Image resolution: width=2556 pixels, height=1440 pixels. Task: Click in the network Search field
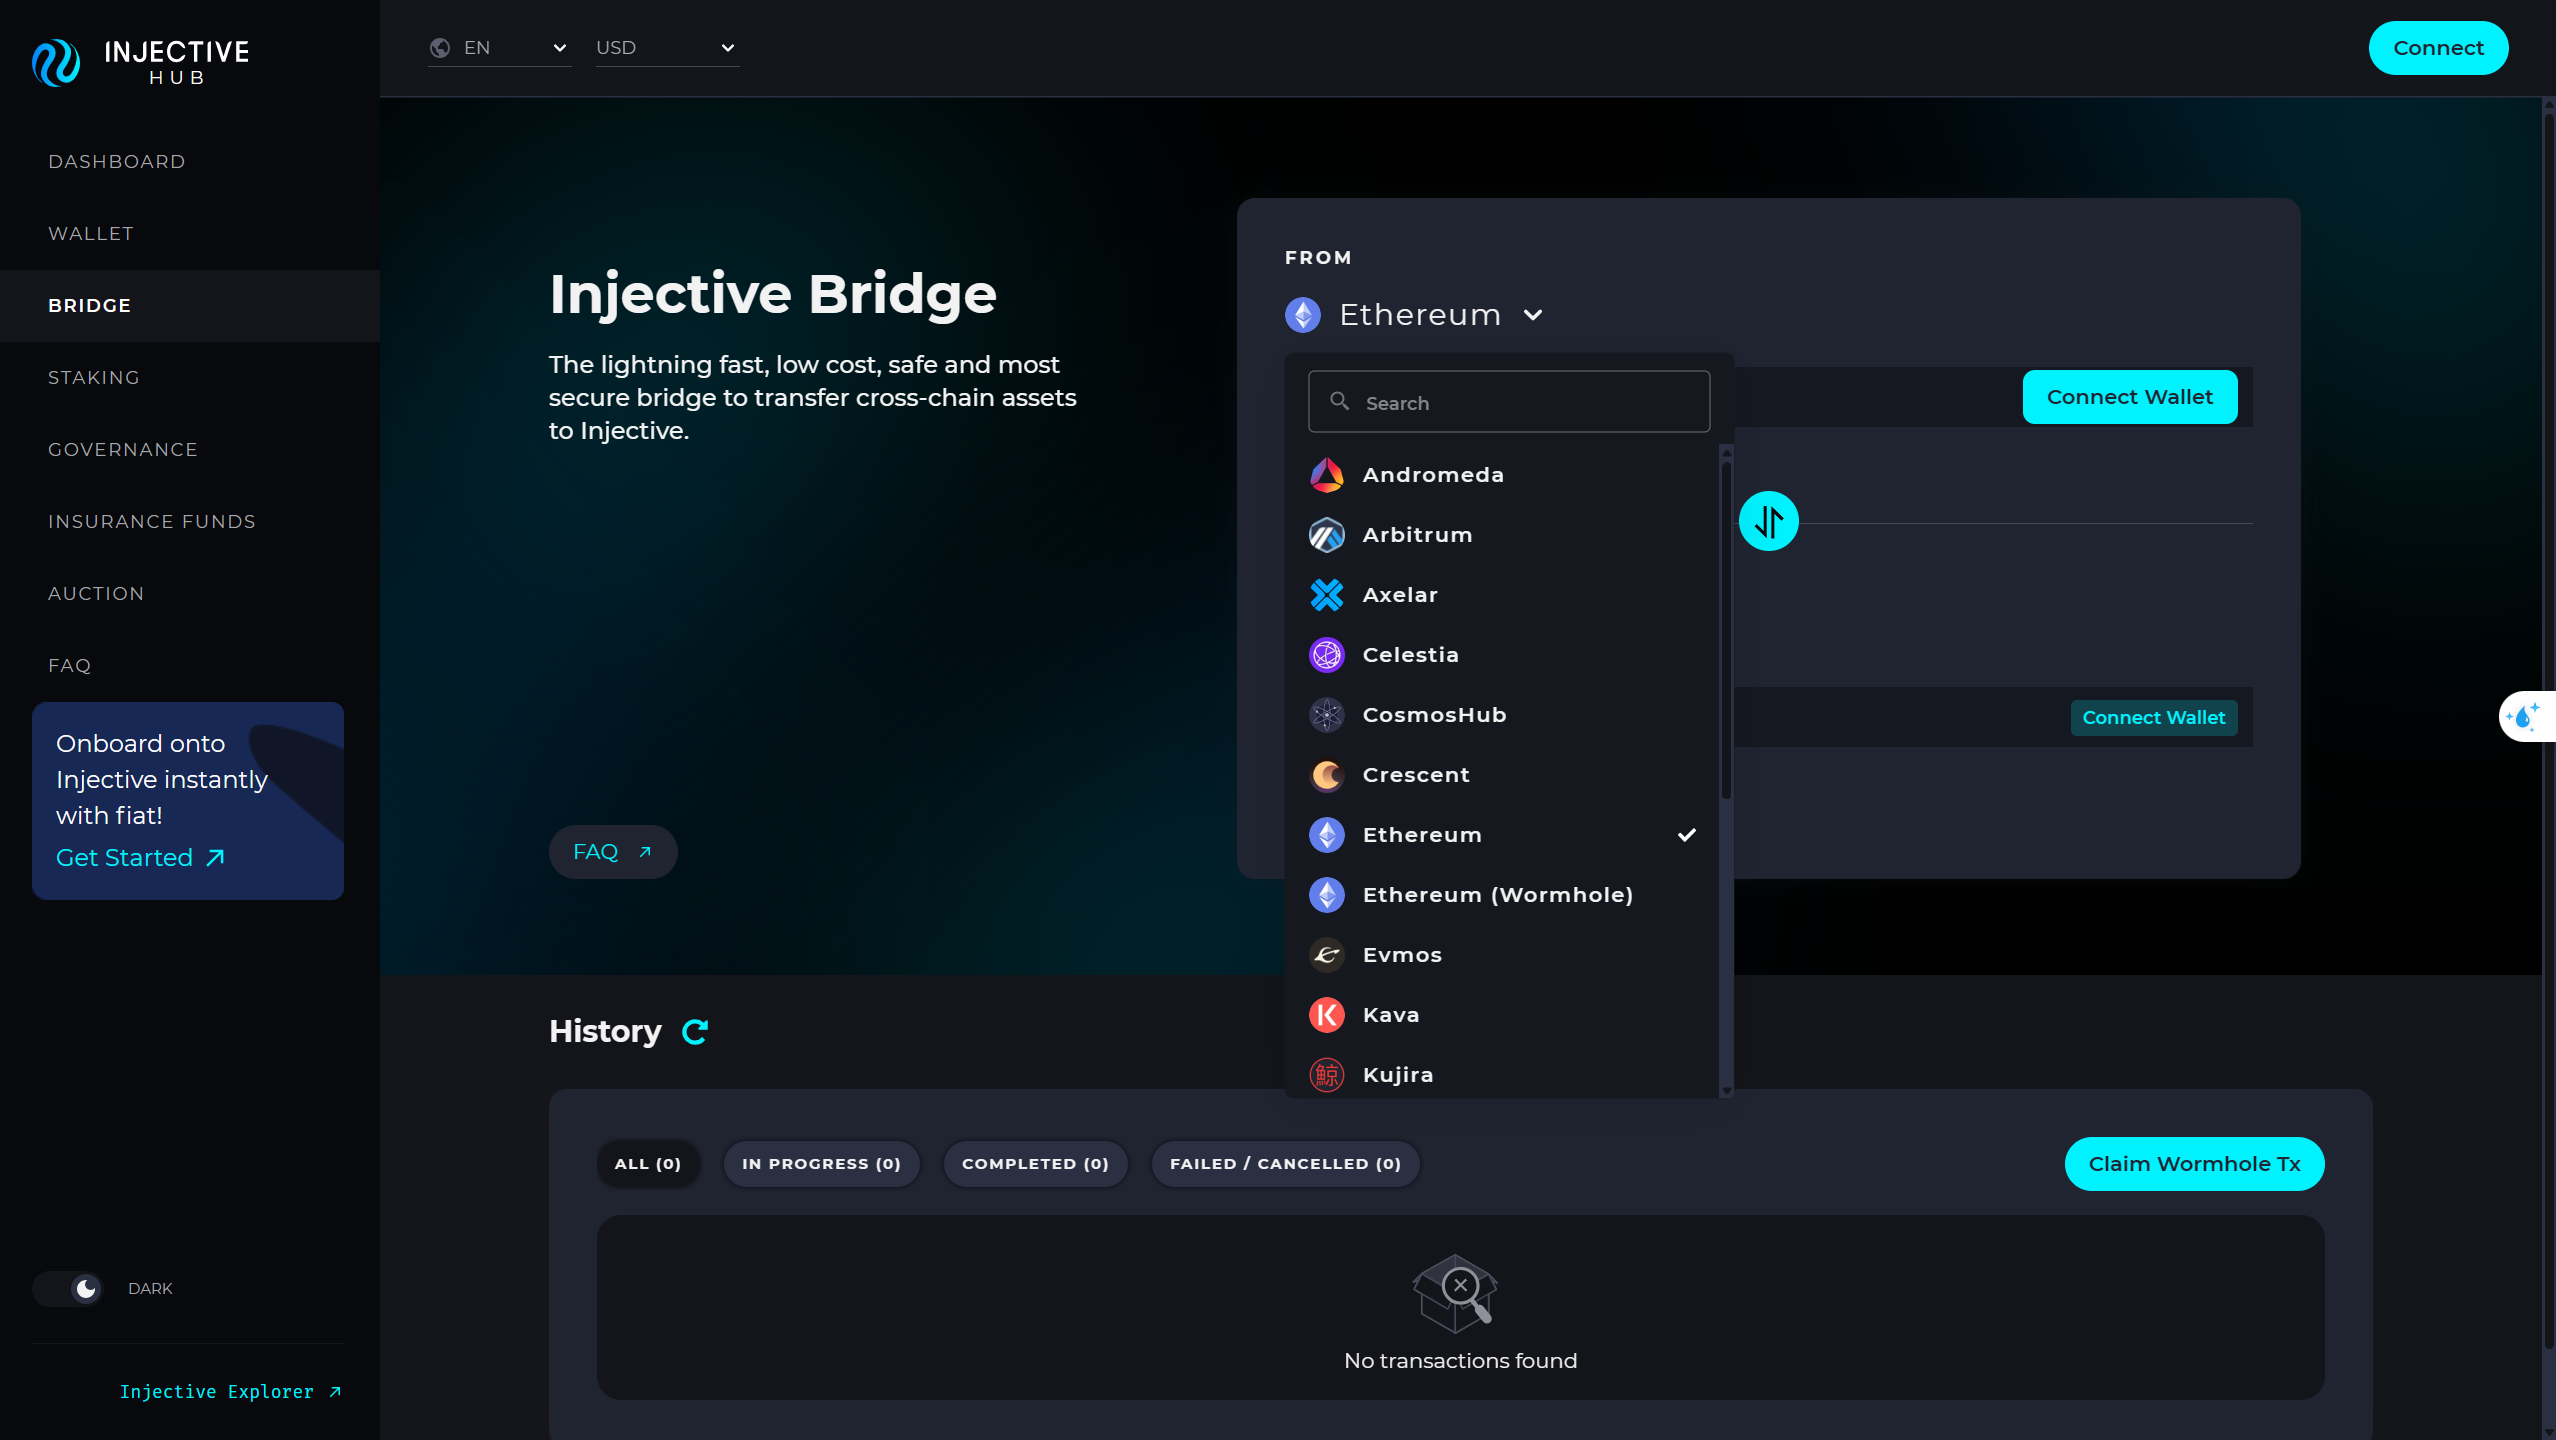coord(1509,402)
